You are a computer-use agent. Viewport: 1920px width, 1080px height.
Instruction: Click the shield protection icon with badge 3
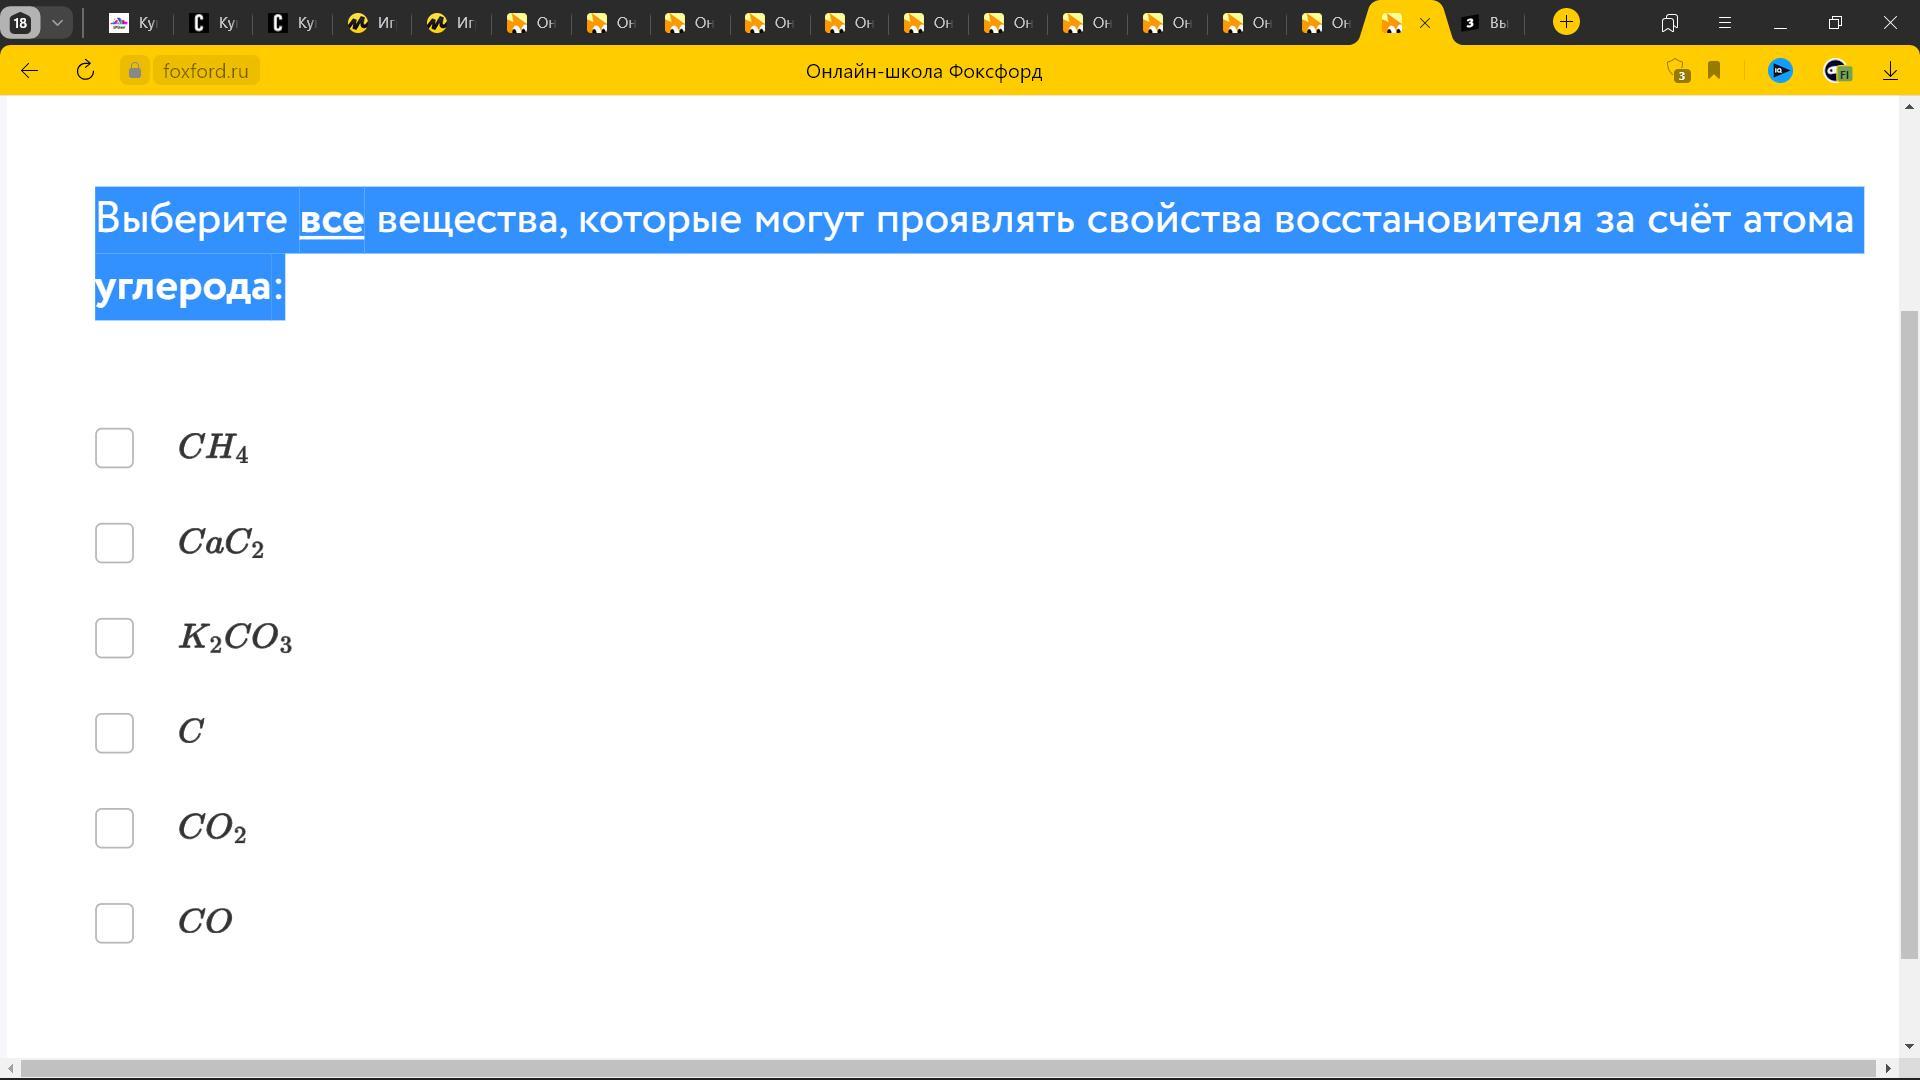coord(1677,71)
